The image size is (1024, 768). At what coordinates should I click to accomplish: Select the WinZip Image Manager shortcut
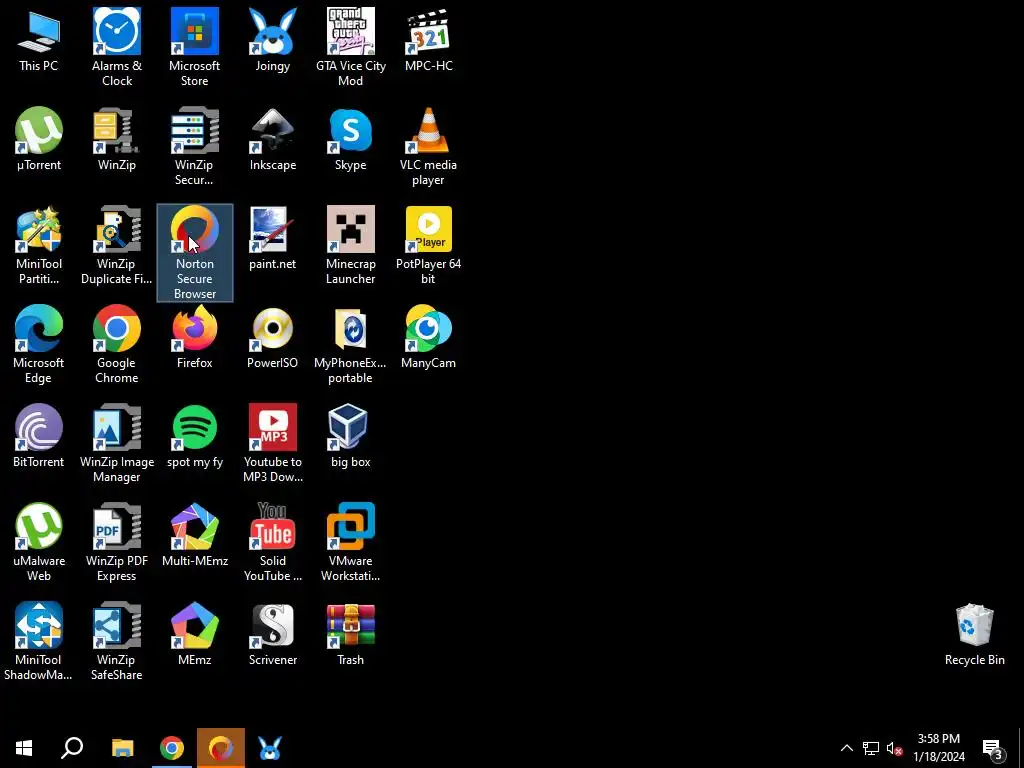[x=117, y=443]
